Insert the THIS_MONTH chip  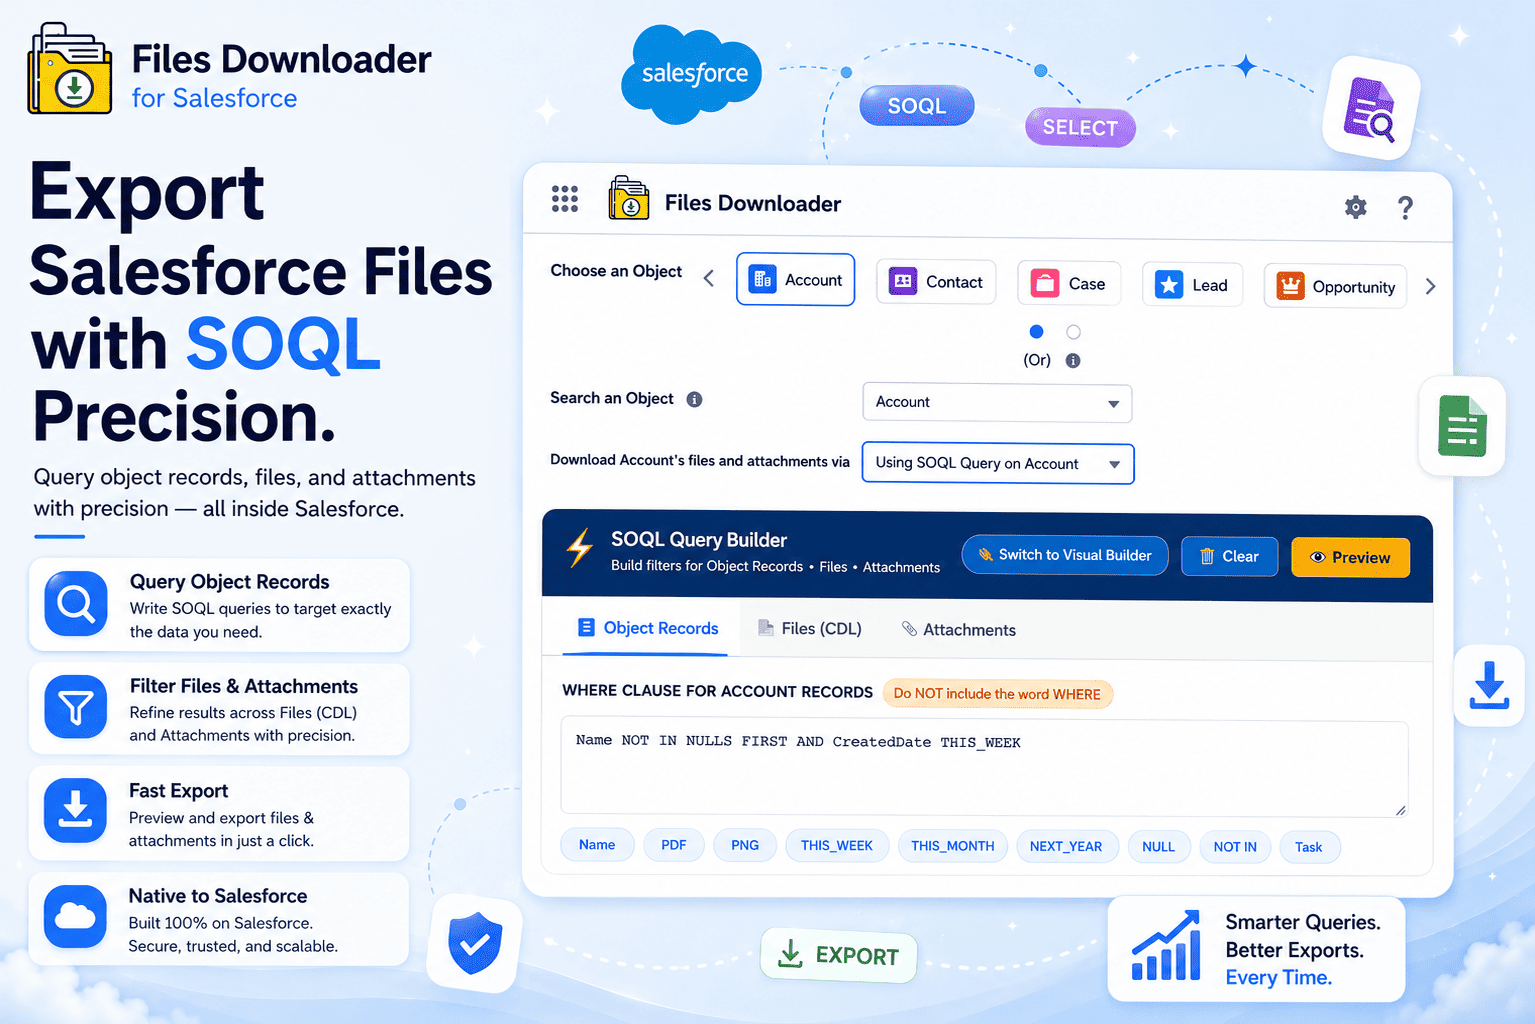tap(952, 846)
